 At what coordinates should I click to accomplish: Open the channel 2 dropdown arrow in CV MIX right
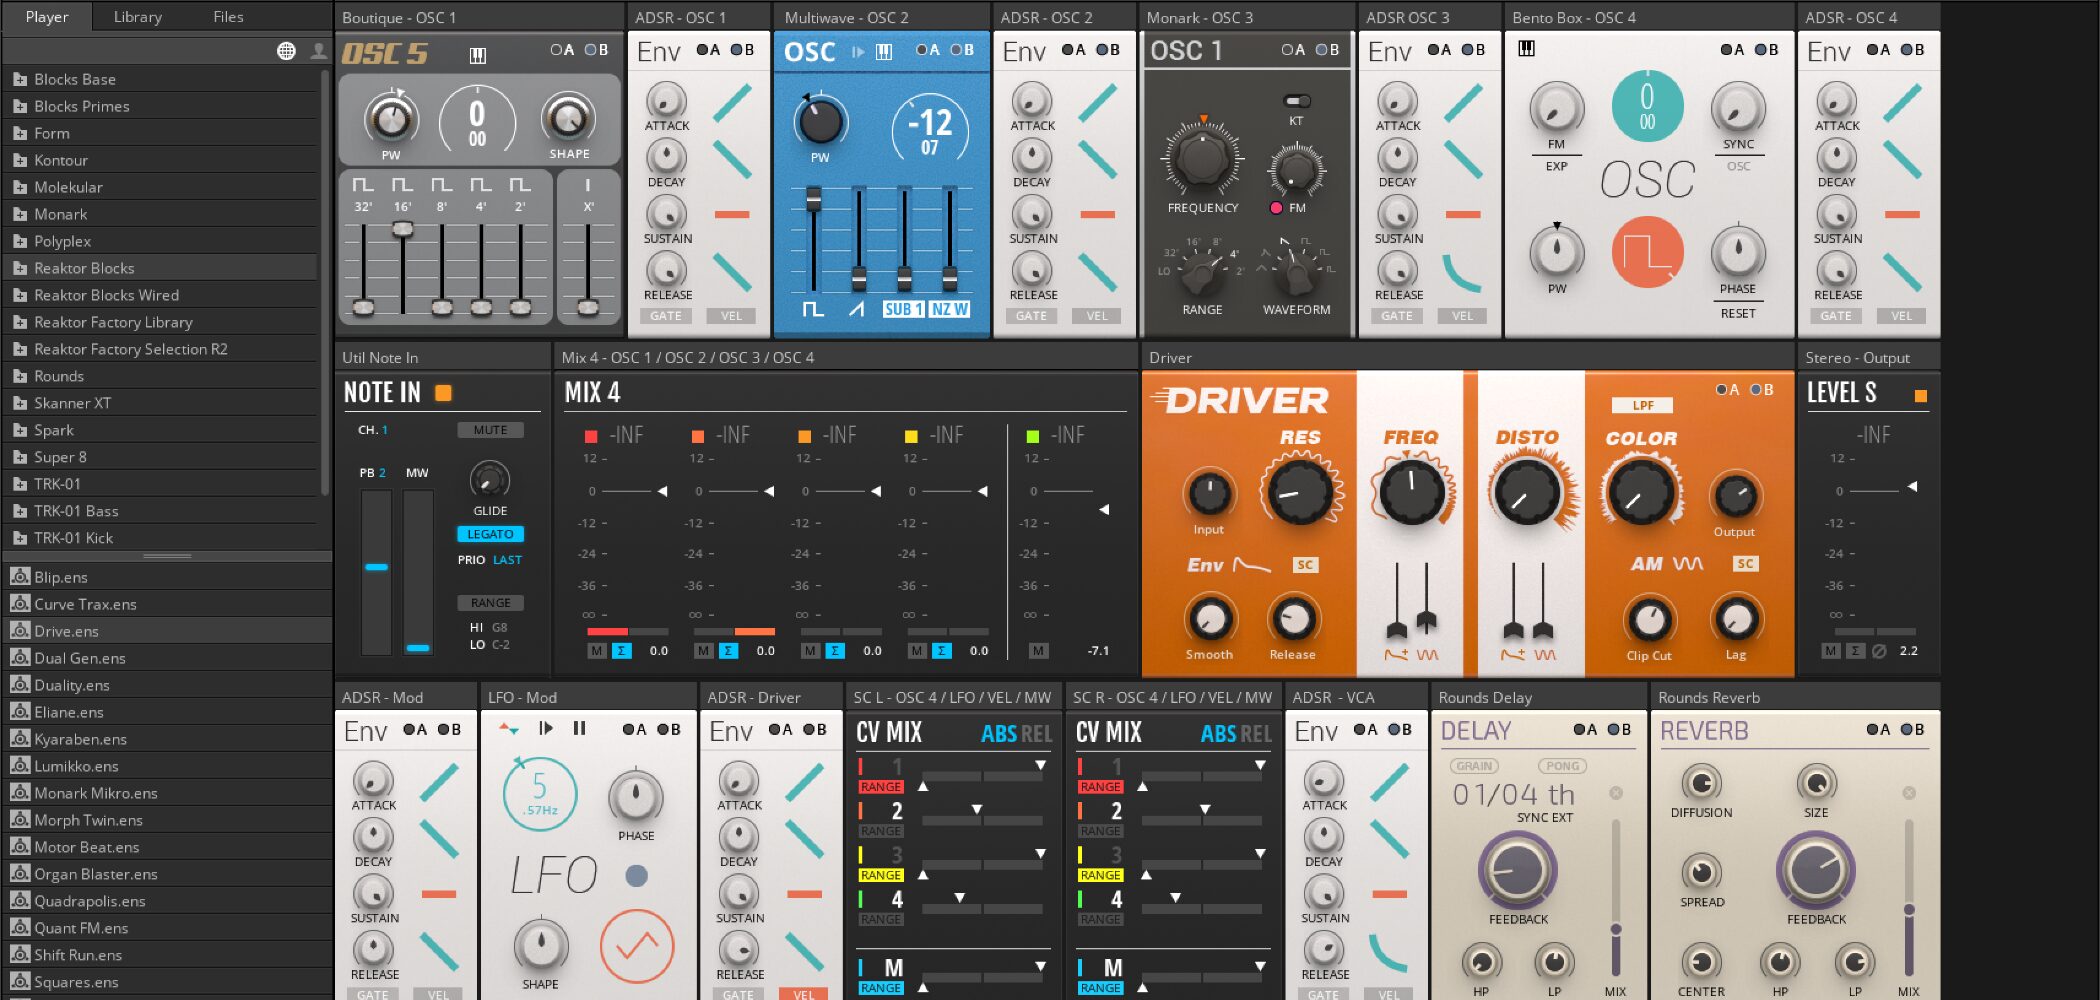coord(1205,809)
